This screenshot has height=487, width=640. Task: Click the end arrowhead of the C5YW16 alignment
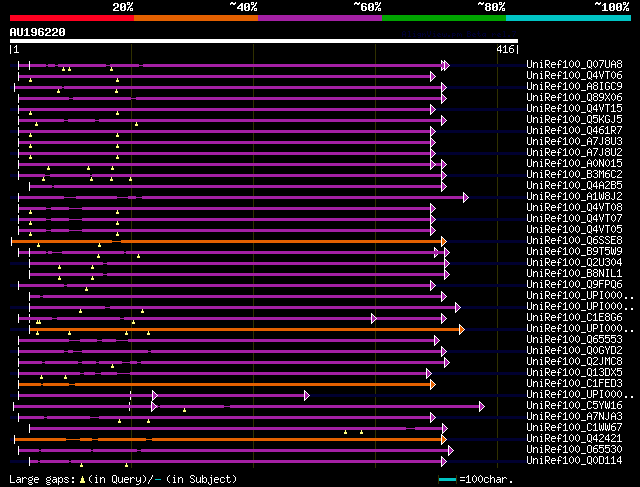[x=482, y=407]
